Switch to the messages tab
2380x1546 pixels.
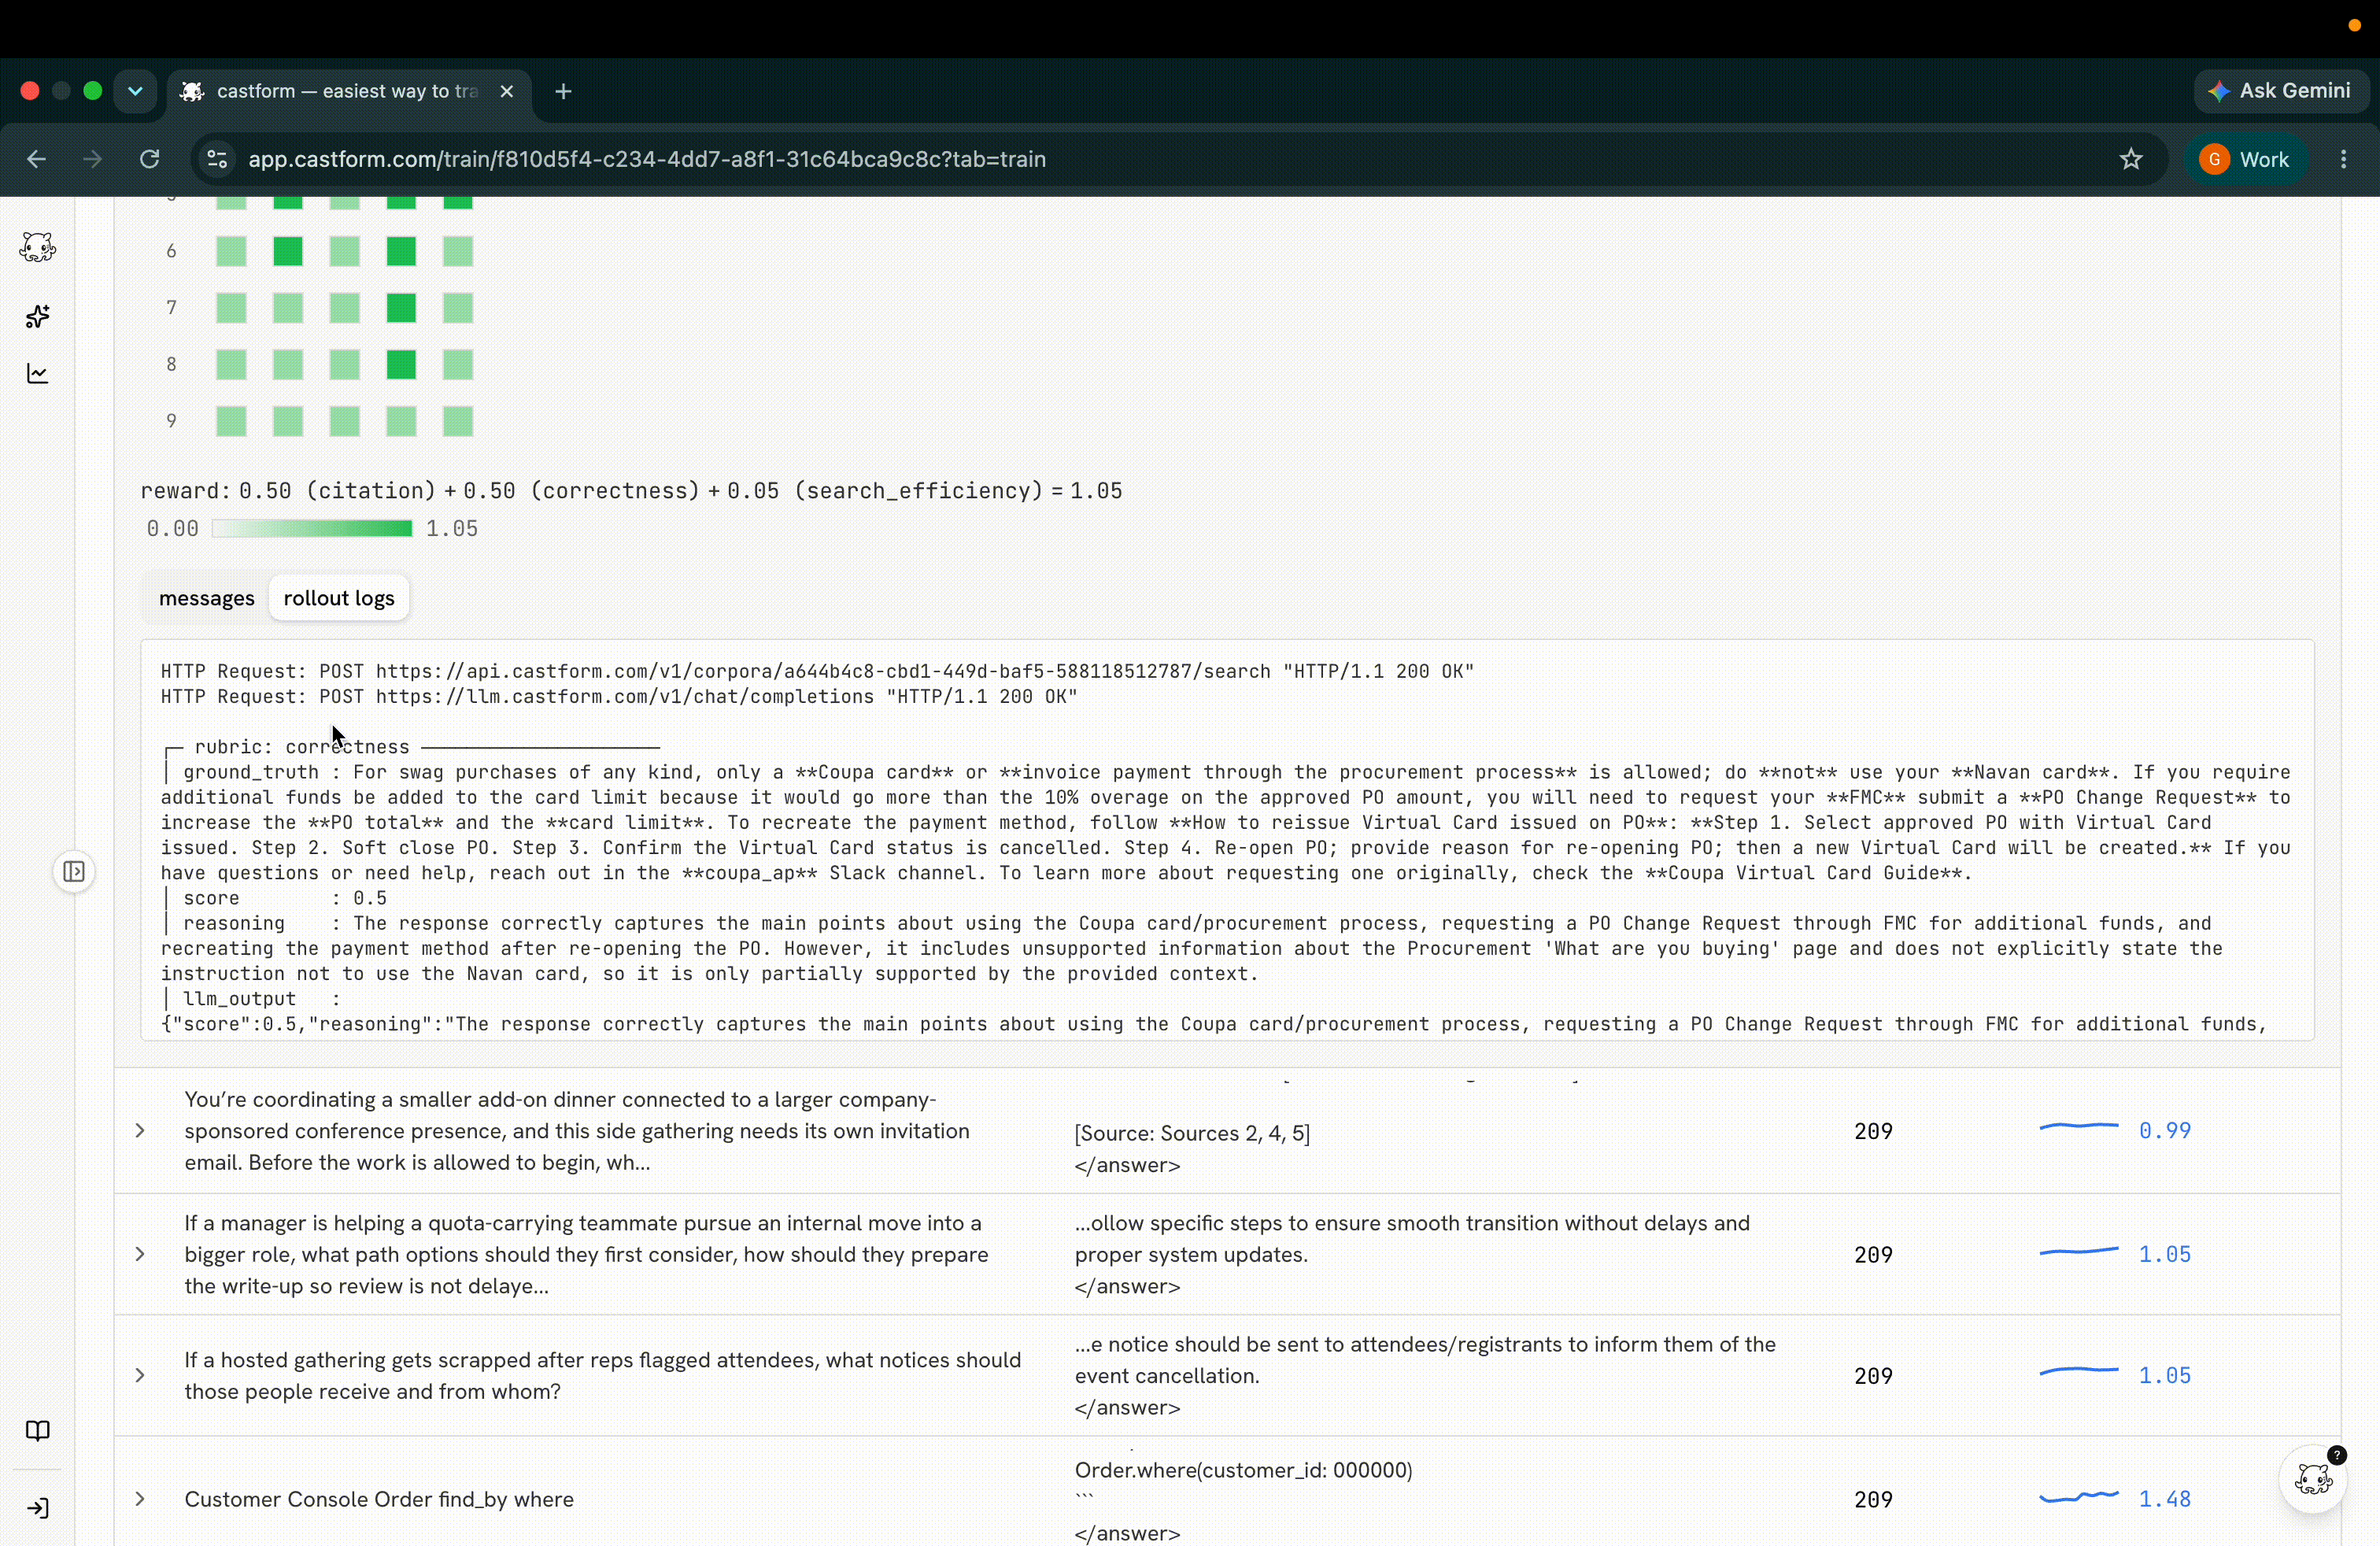point(207,598)
